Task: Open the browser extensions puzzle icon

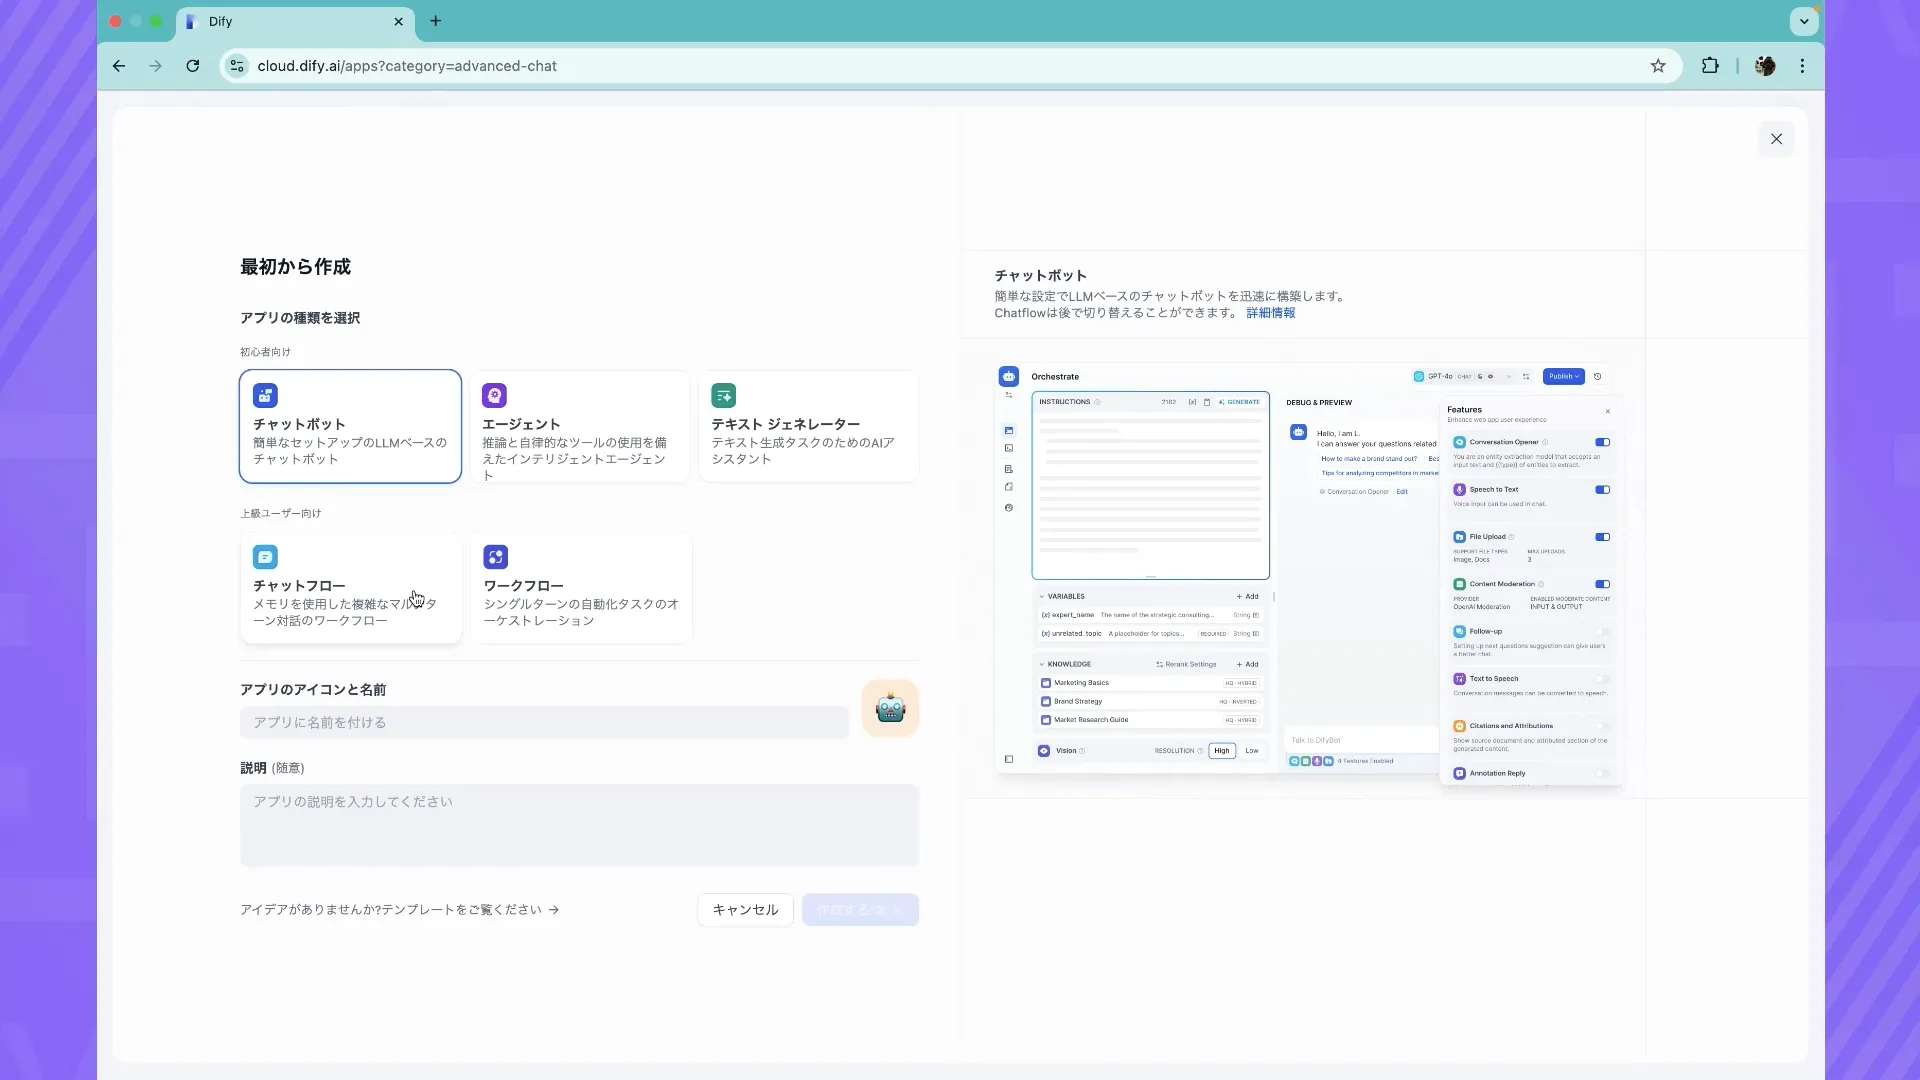Action: [x=1710, y=66]
